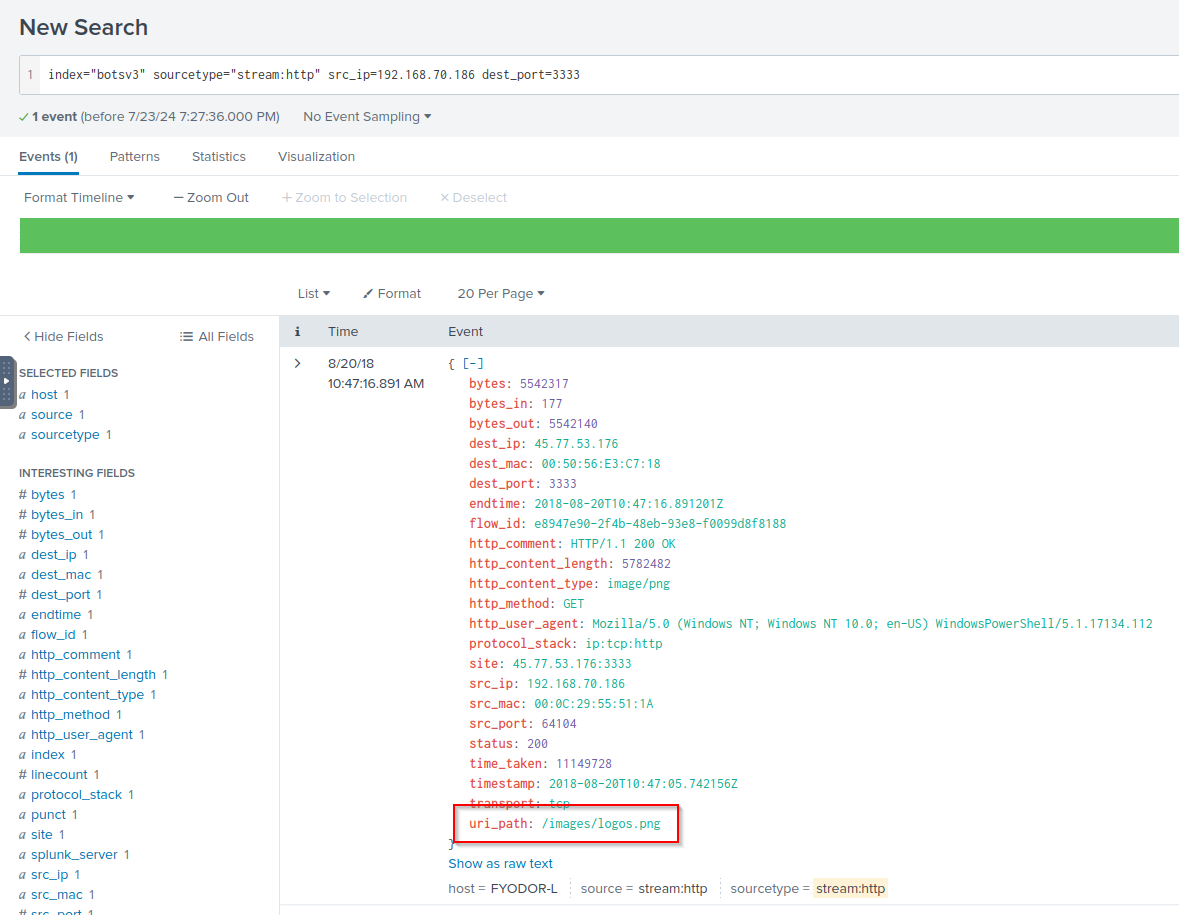Hide the fields sidebar
Screen dimensions: 1179x915
point(63,337)
